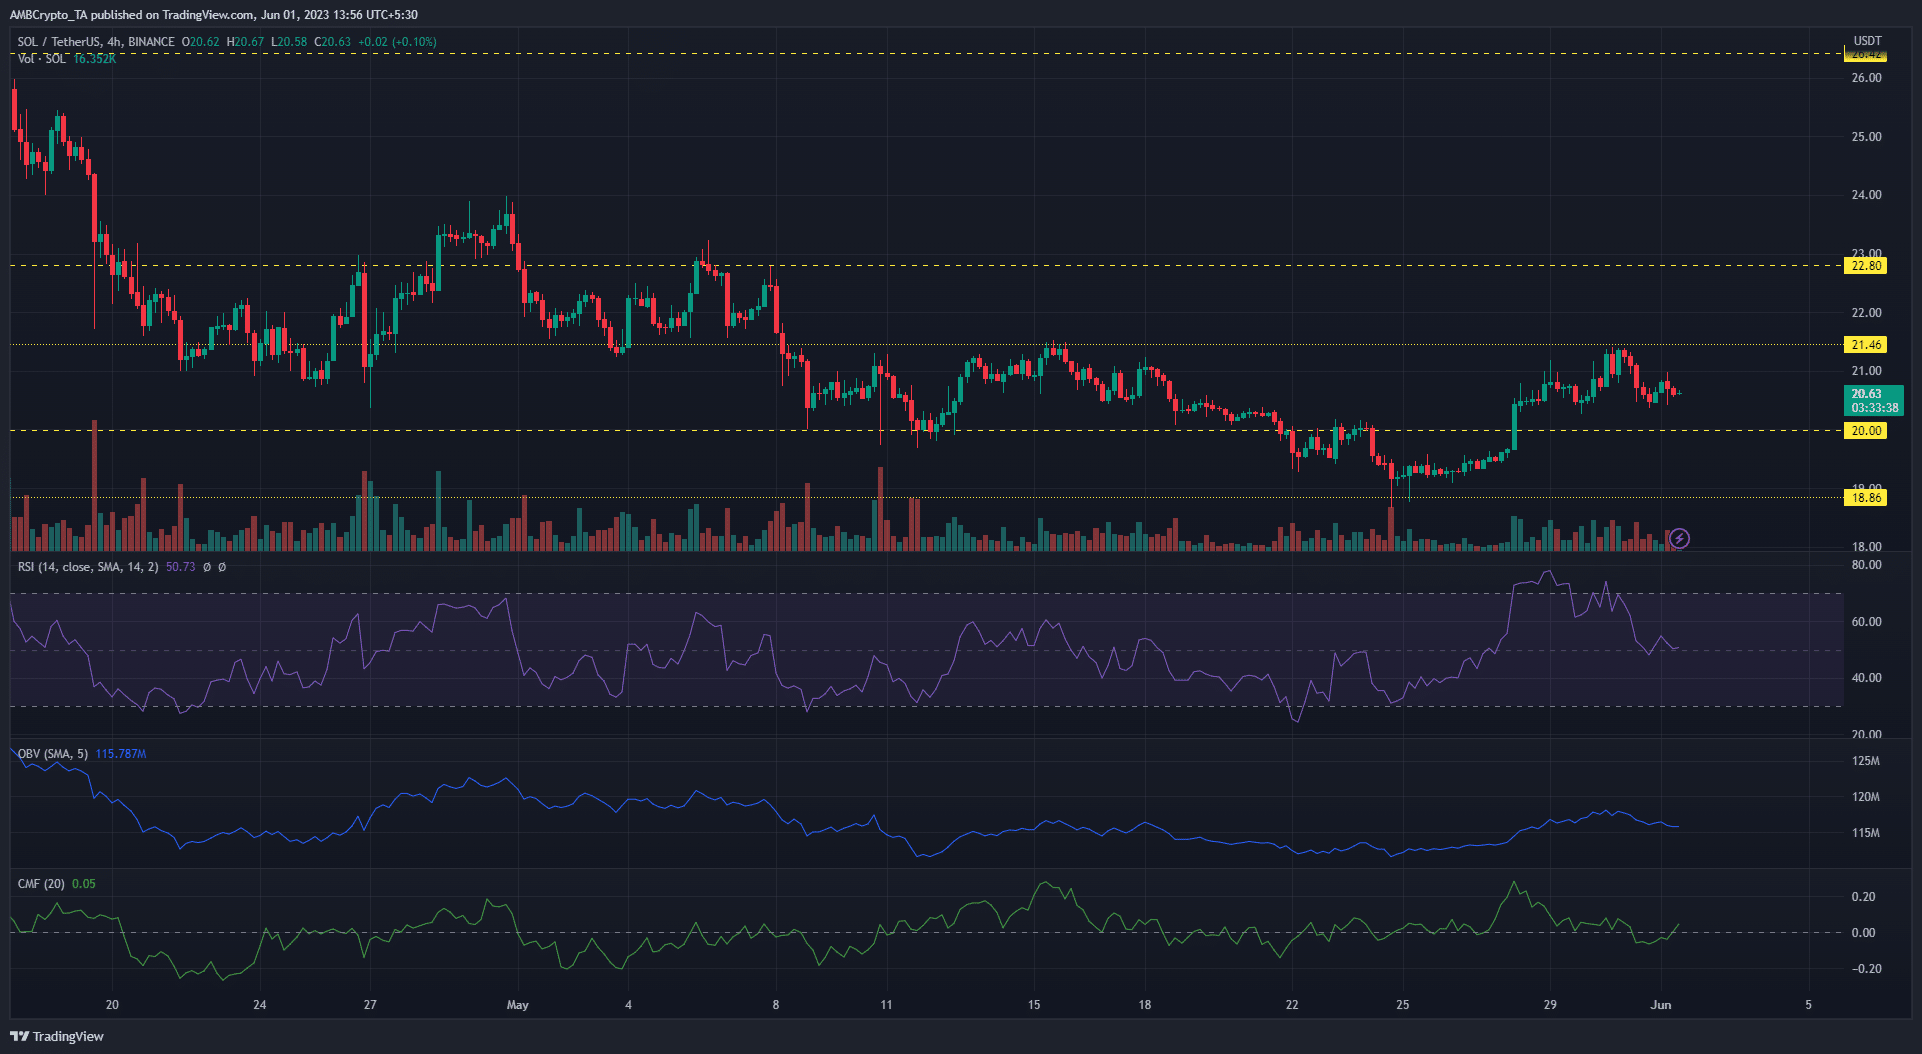The image size is (1922, 1054).
Task: Open the CMF (20) indicator legend
Action: 41,884
